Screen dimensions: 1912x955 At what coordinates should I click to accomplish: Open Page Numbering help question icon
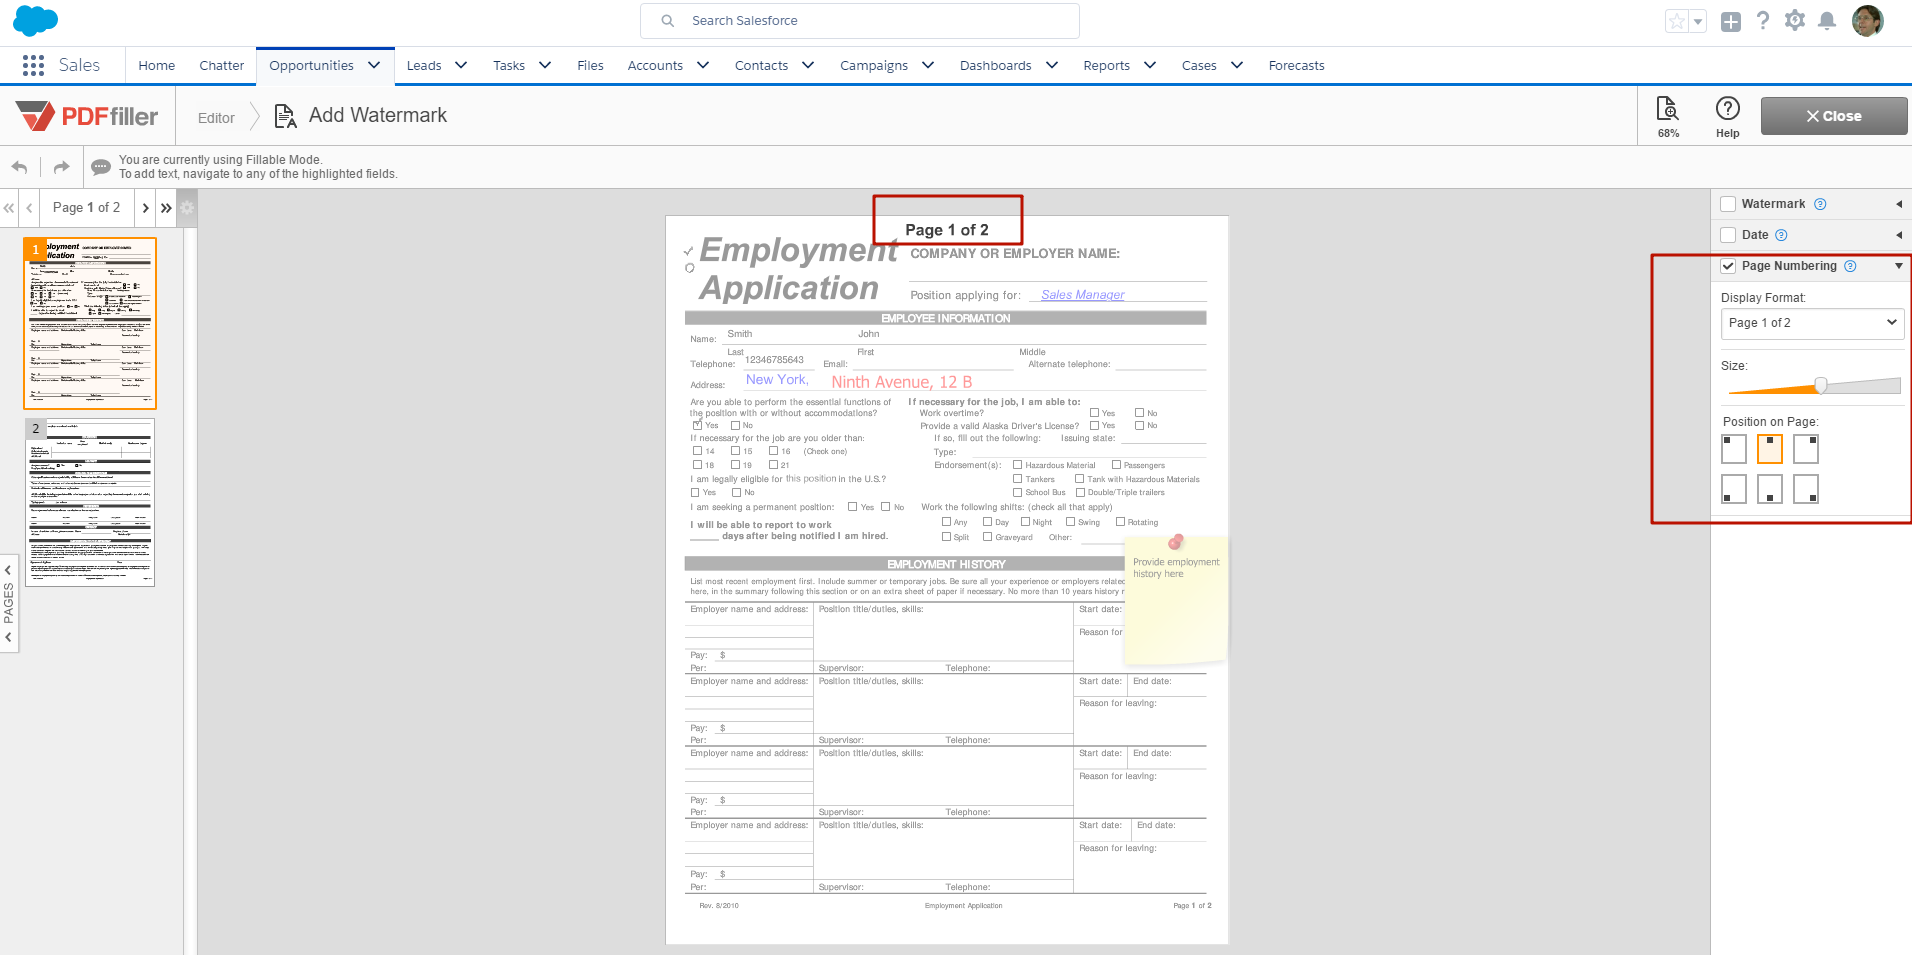point(1850,266)
